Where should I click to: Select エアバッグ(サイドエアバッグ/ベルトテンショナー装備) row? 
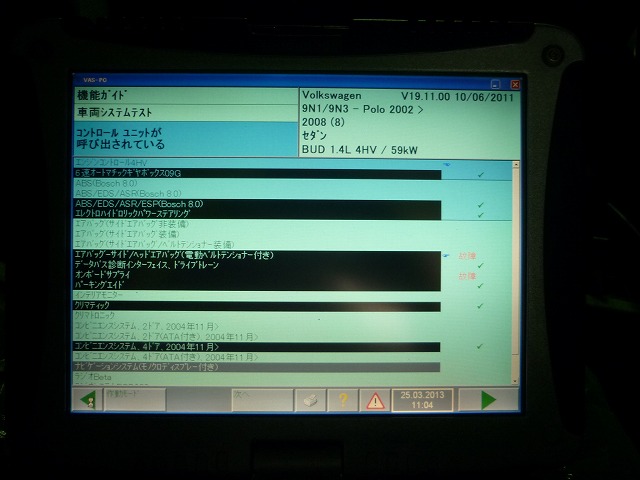(257, 244)
